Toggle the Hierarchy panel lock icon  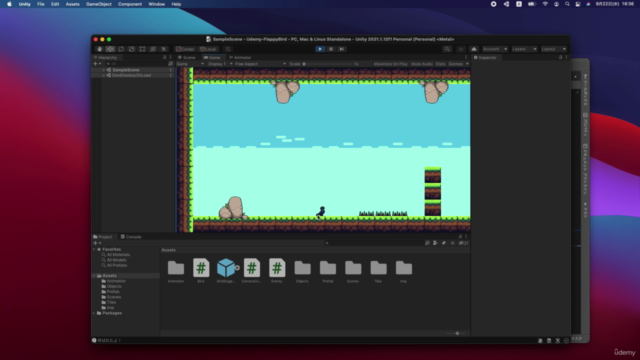(x=164, y=58)
